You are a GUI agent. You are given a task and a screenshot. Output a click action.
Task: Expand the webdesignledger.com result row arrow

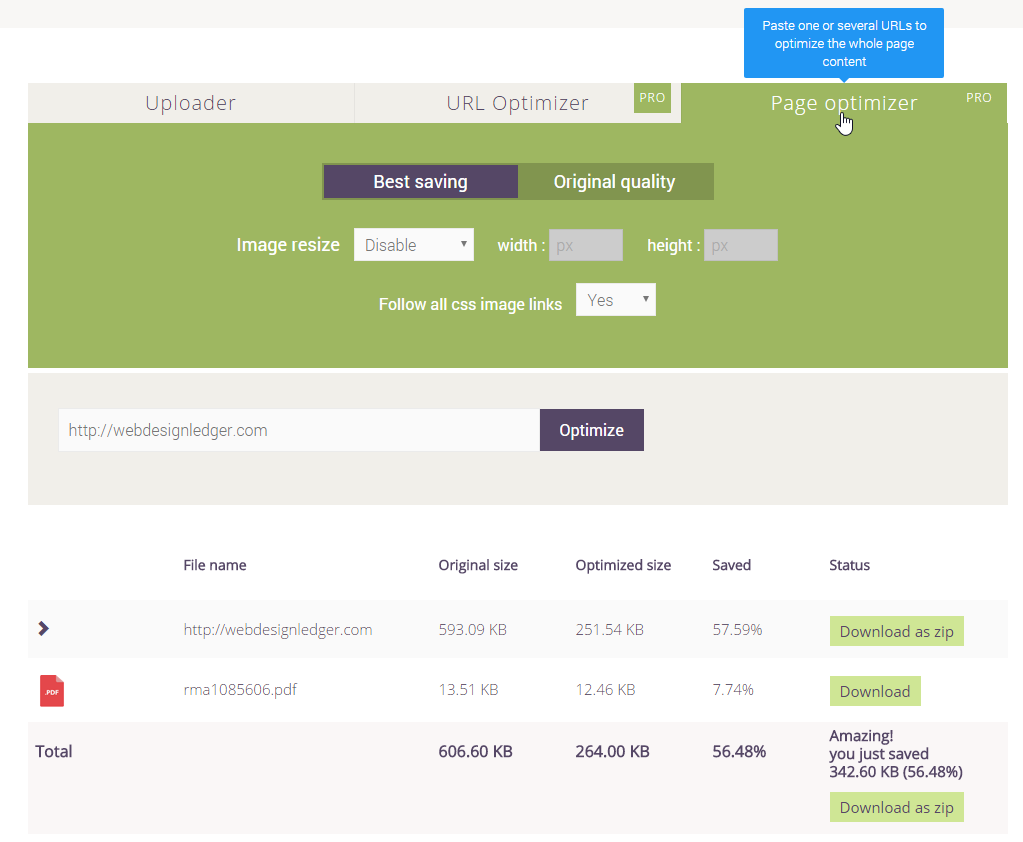(43, 628)
